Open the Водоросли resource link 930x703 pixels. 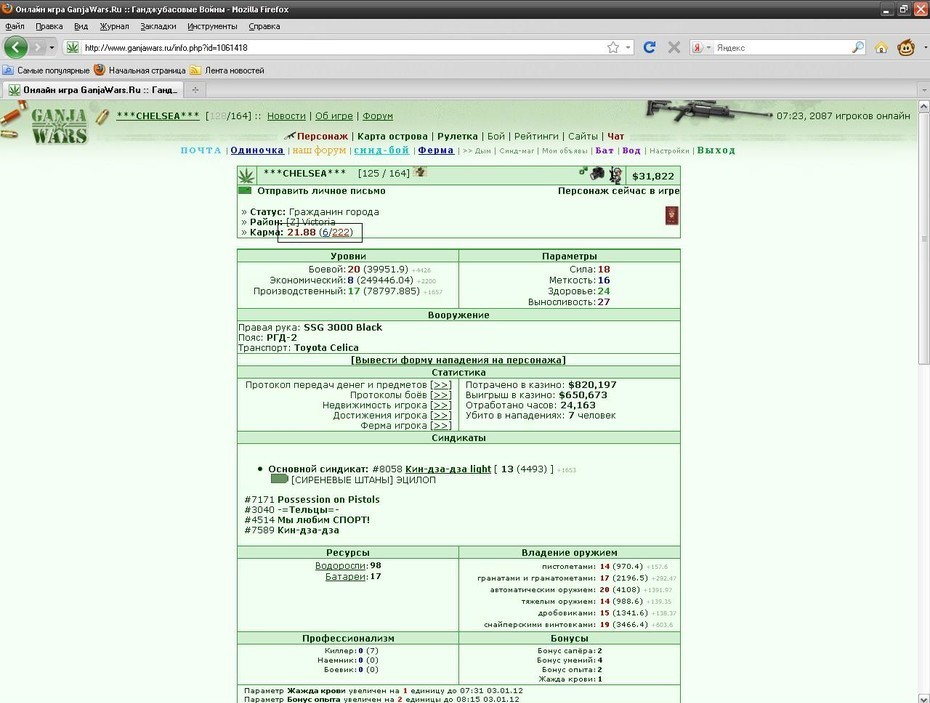pyautogui.click(x=340, y=566)
